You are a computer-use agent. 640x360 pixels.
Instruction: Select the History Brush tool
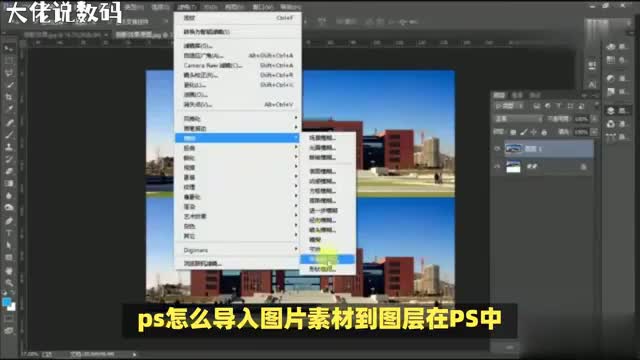click(x=9, y=160)
